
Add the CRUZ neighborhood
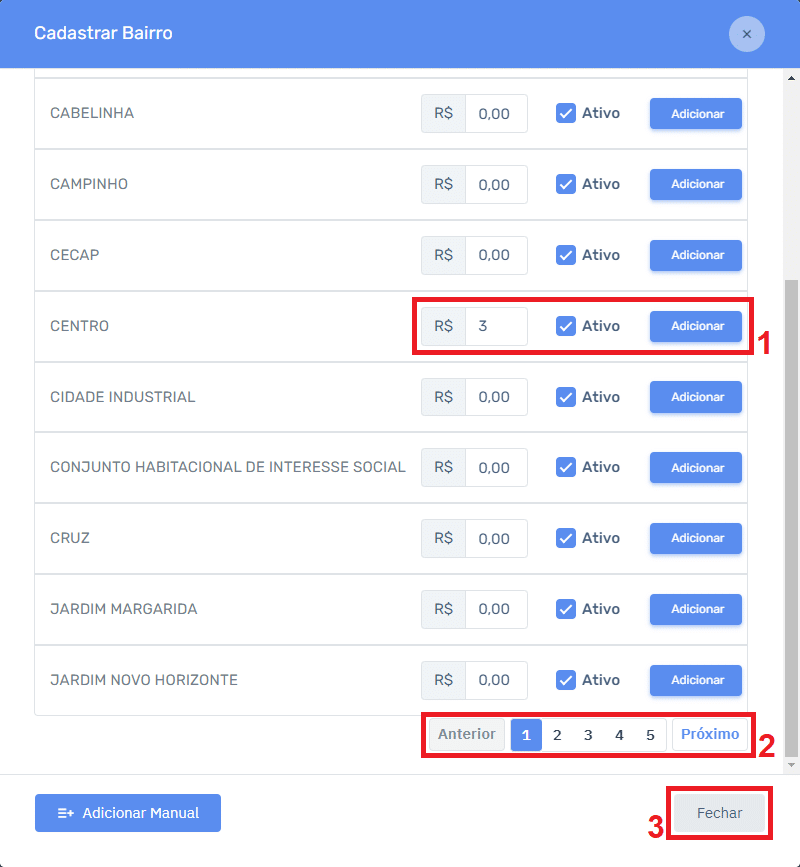pos(696,538)
